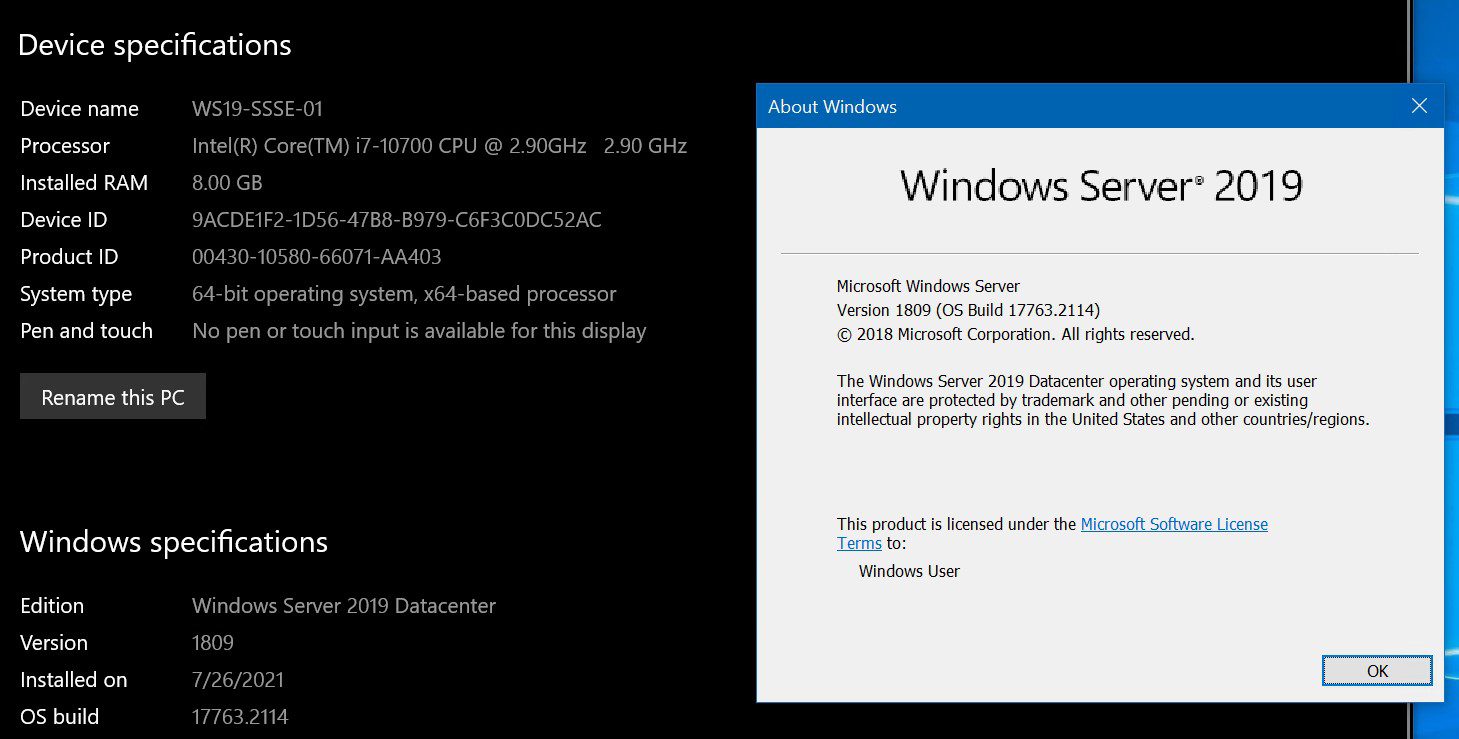Viewport: 1459px width, 739px height.
Task: Click the Windows specifications heading
Action: pos(174,542)
